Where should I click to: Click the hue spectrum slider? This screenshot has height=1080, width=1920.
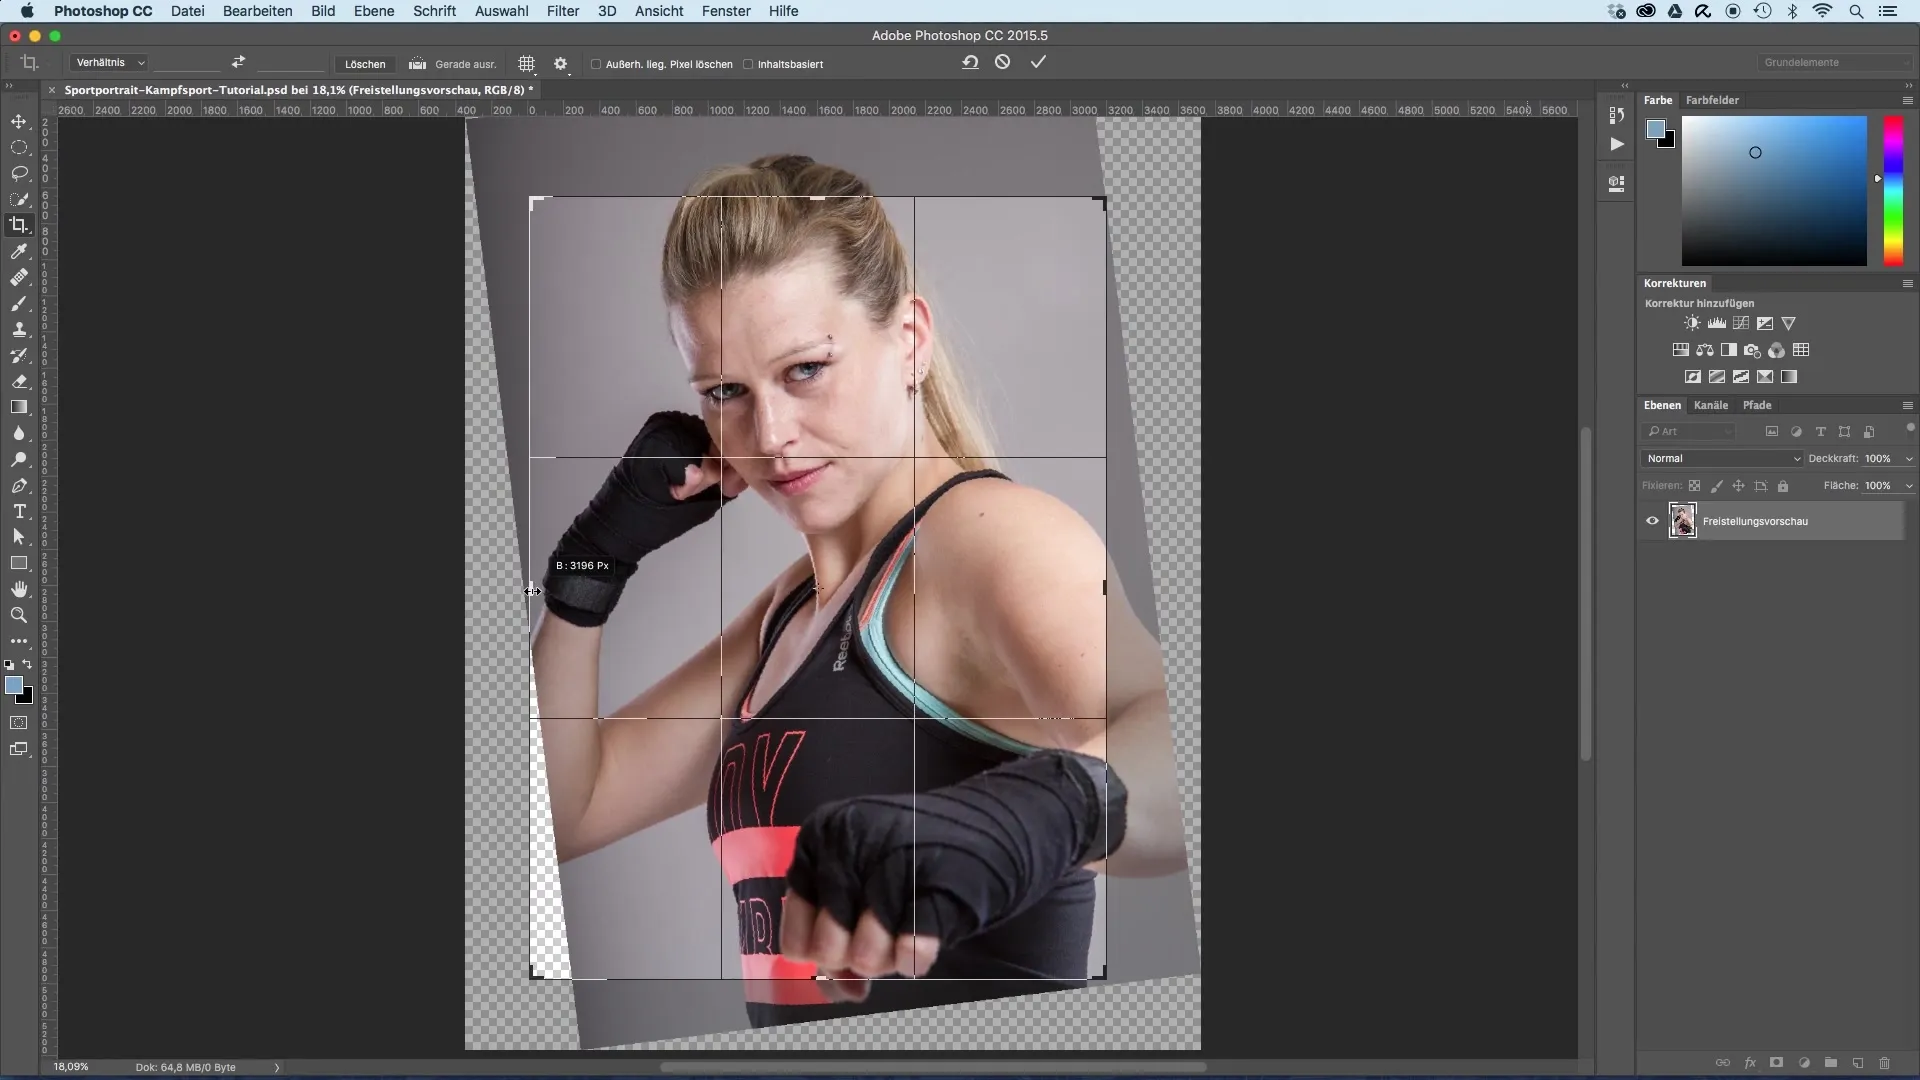[1893, 191]
